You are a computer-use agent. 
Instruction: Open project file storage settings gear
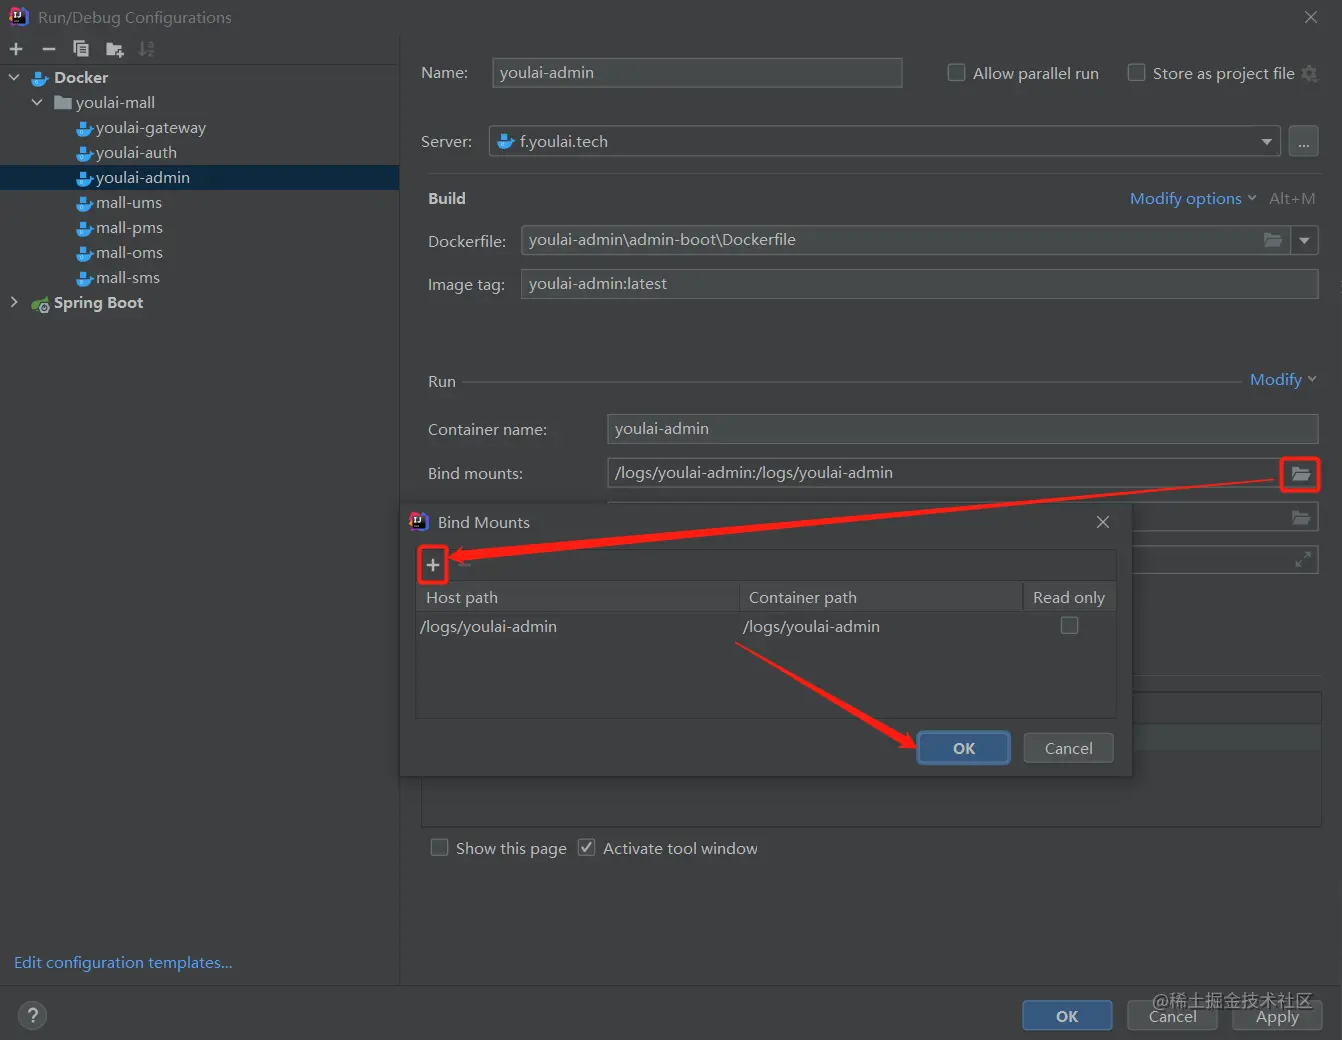click(1309, 73)
